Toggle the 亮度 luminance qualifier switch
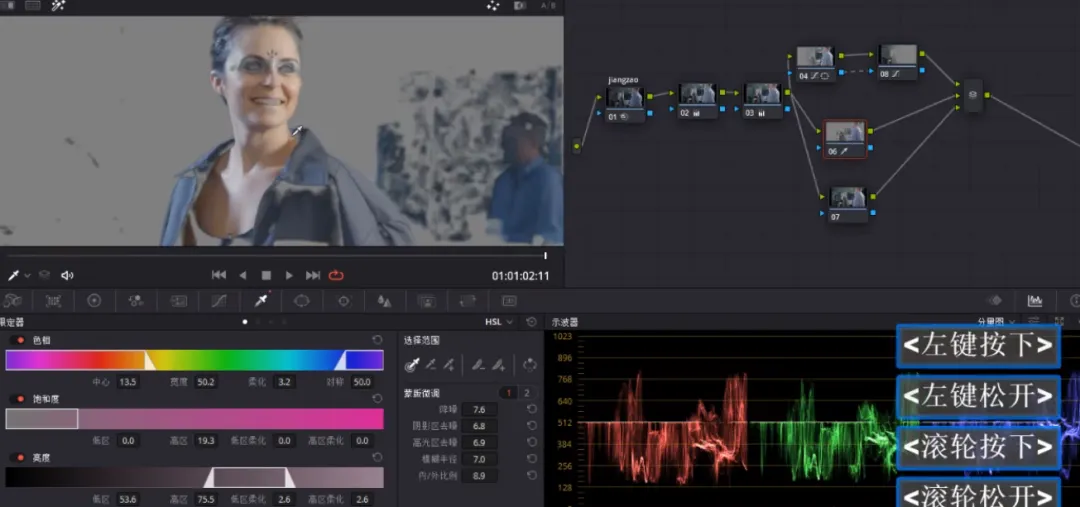The height and width of the screenshot is (507, 1080). (x=17, y=457)
